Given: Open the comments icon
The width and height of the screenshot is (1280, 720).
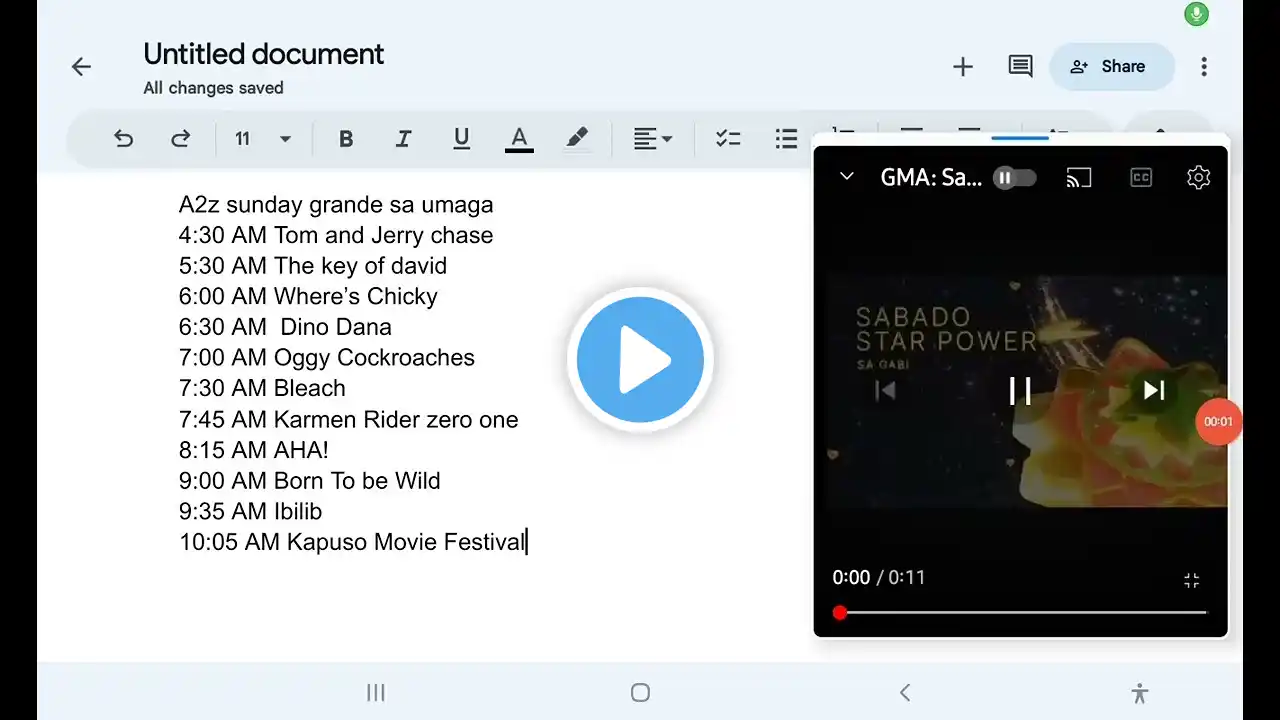Looking at the screenshot, I should click(x=1020, y=67).
